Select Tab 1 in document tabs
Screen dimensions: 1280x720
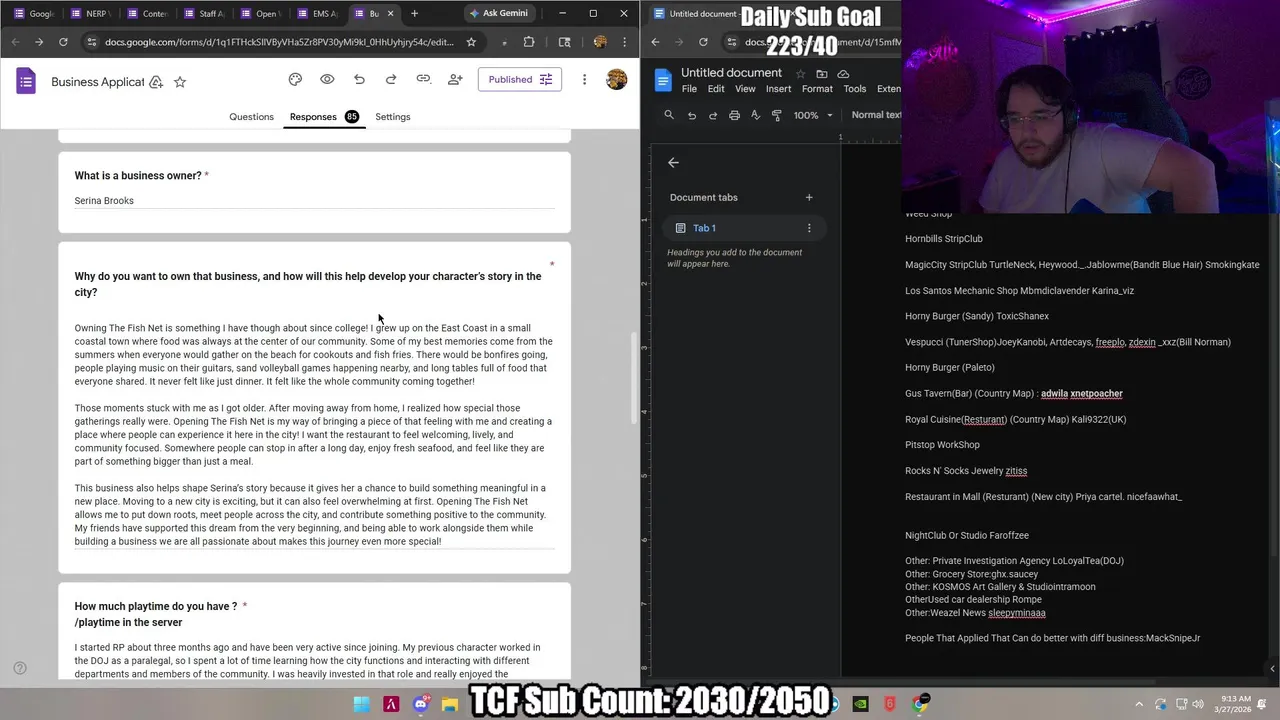746,228
